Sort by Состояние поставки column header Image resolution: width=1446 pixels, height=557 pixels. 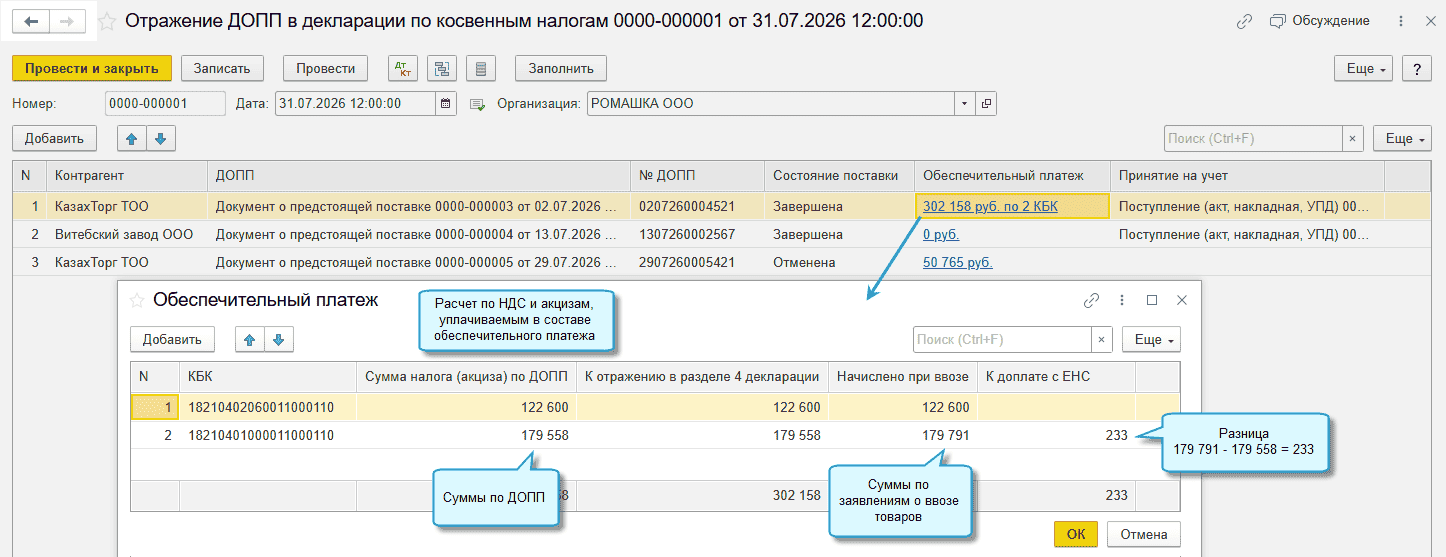pyautogui.click(x=839, y=175)
